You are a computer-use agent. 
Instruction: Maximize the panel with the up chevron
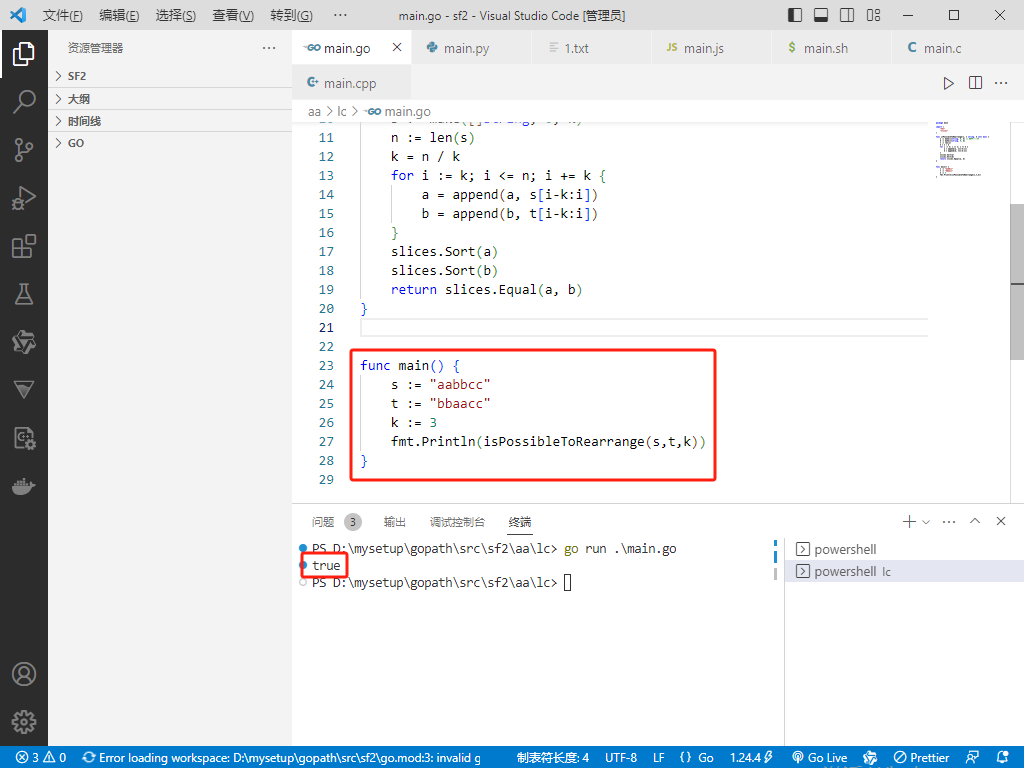coord(975,521)
